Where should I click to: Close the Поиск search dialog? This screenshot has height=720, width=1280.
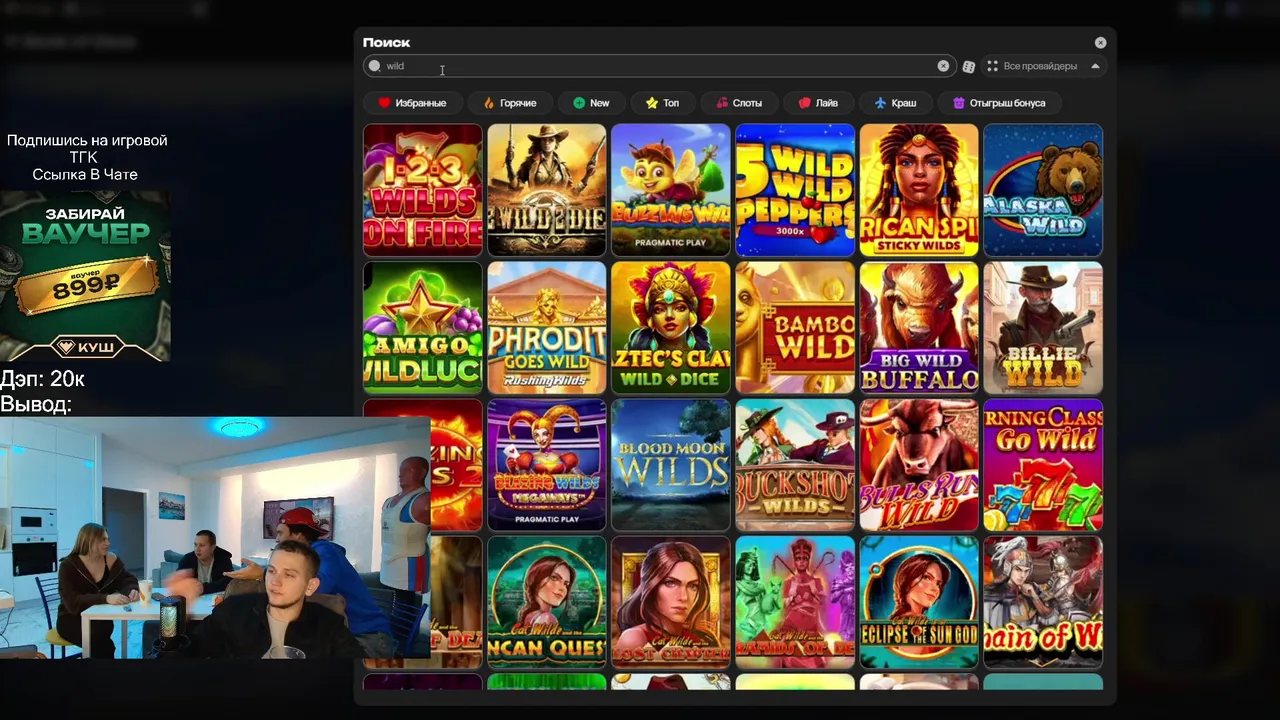point(1100,42)
